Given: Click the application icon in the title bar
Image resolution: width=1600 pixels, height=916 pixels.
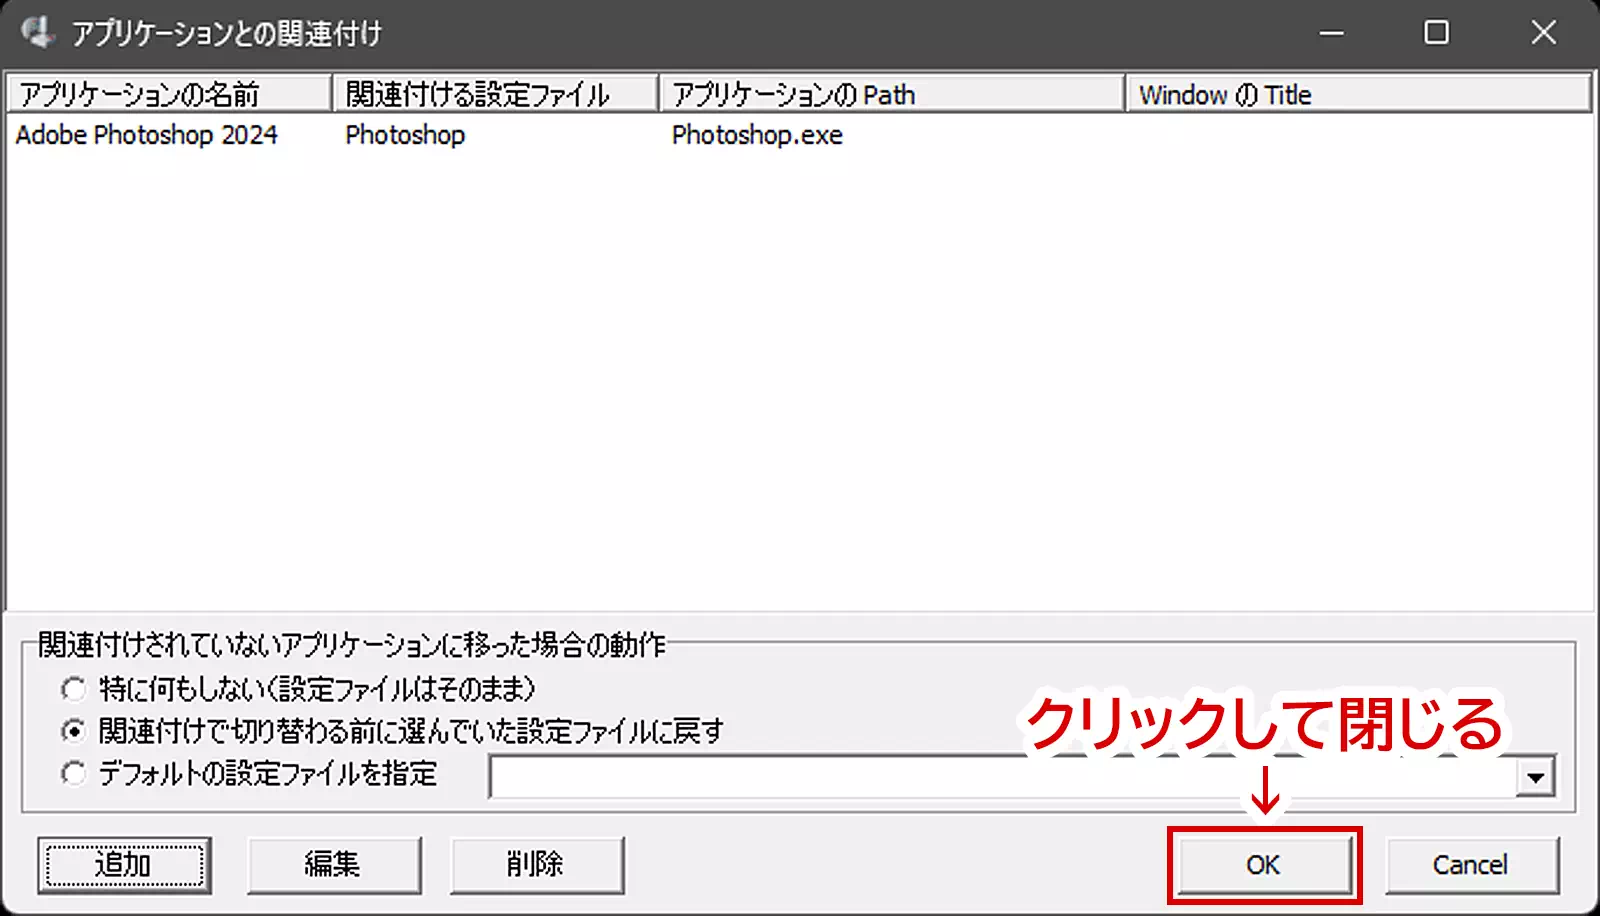Looking at the screenshot, I should [38, 32].
